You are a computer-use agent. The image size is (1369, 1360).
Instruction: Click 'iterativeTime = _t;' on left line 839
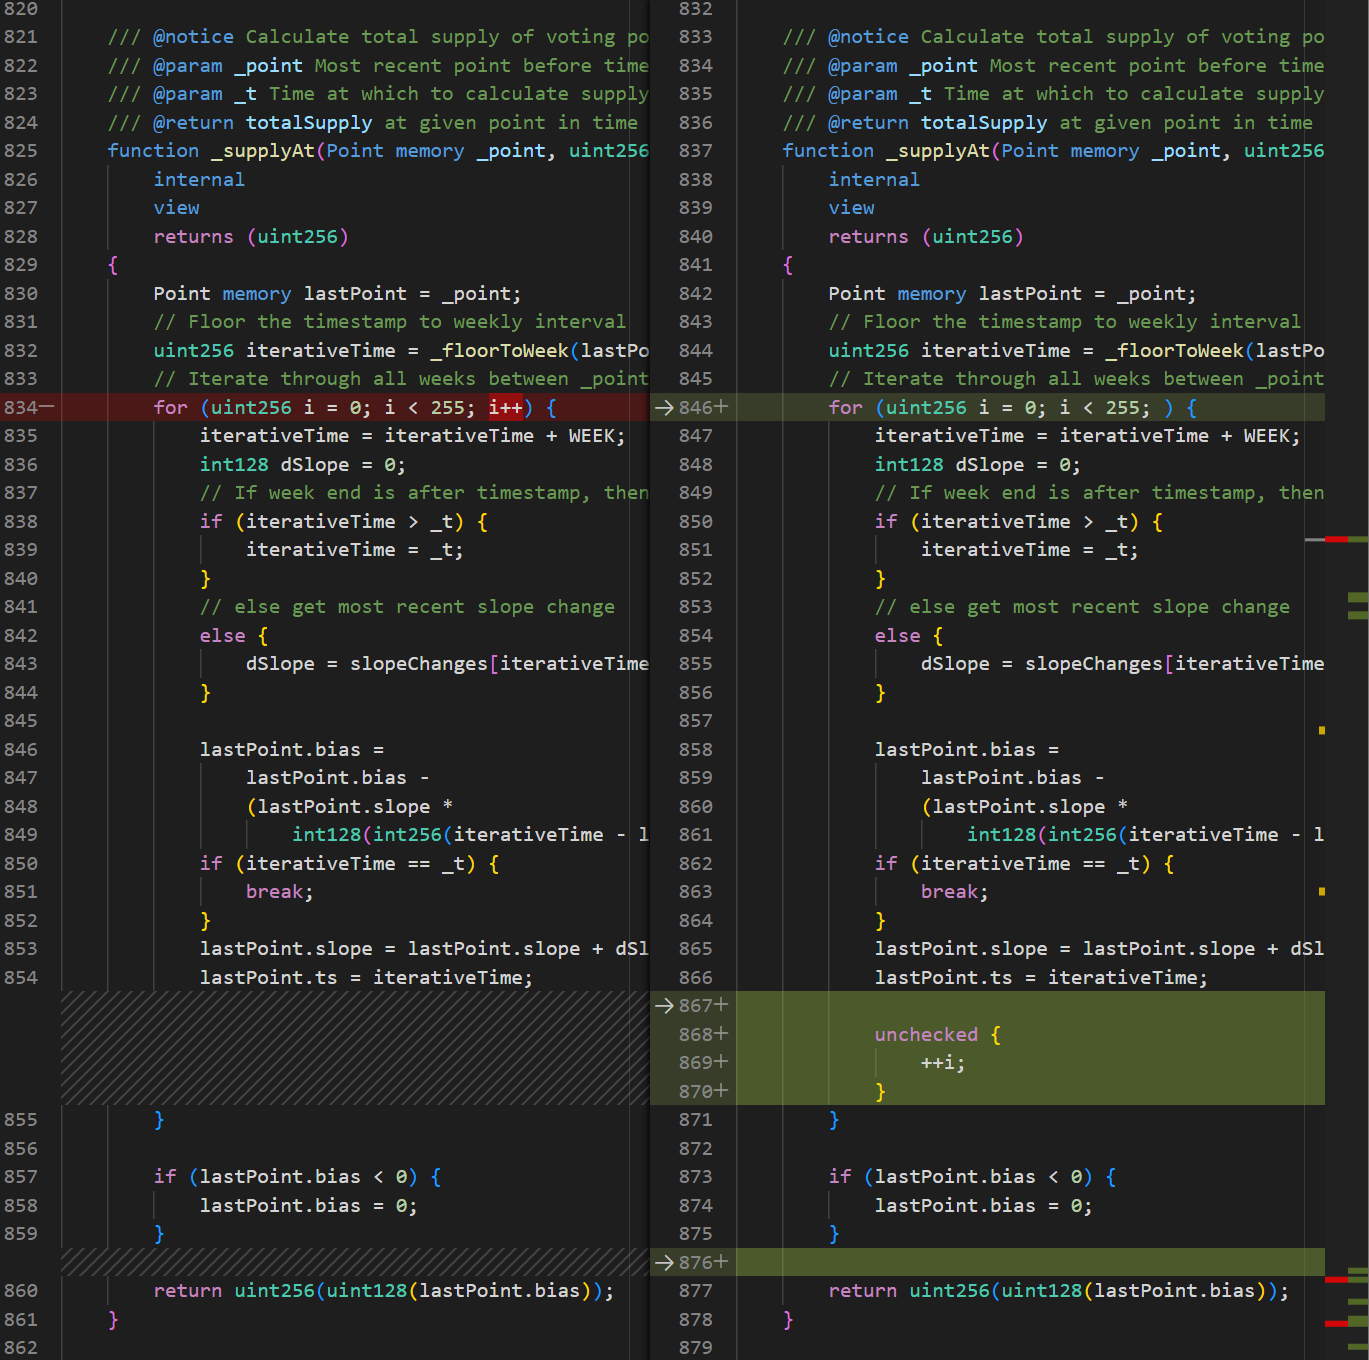pyautogui.click(x=355, y=549)
